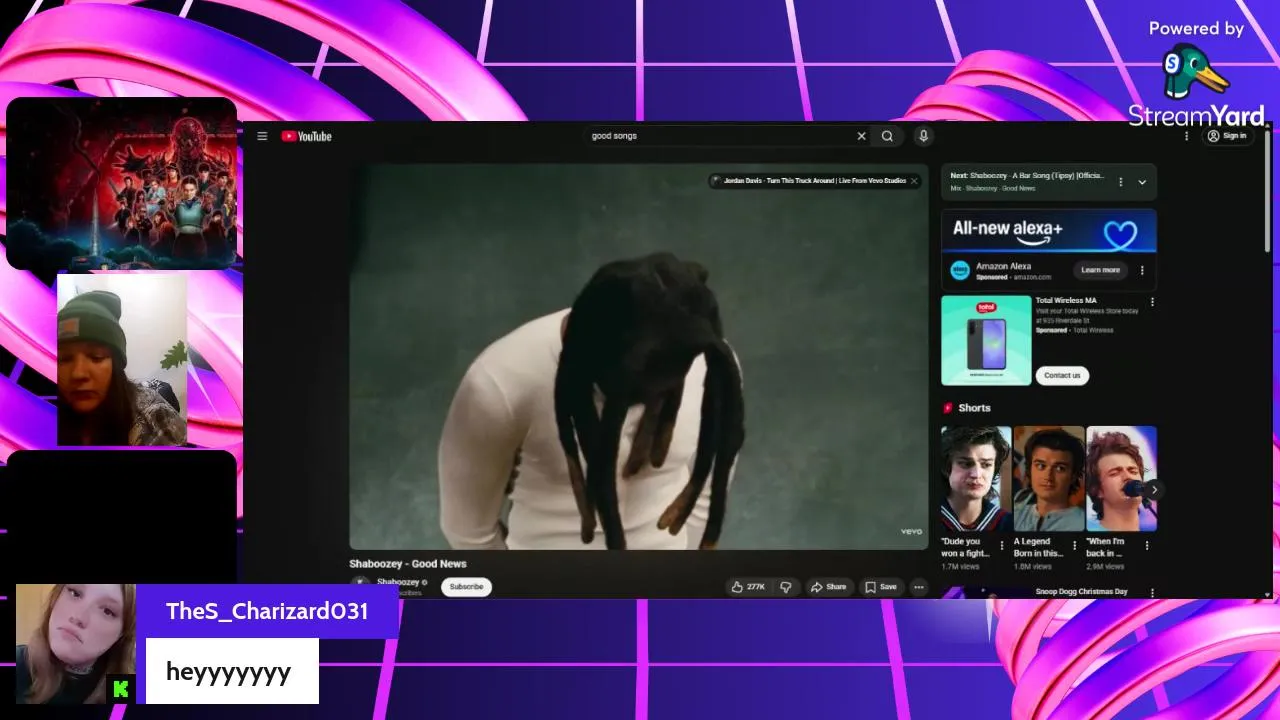Start voice search with the microphone
Viewport: 1280px width, 720px height.
click(923, 136)
